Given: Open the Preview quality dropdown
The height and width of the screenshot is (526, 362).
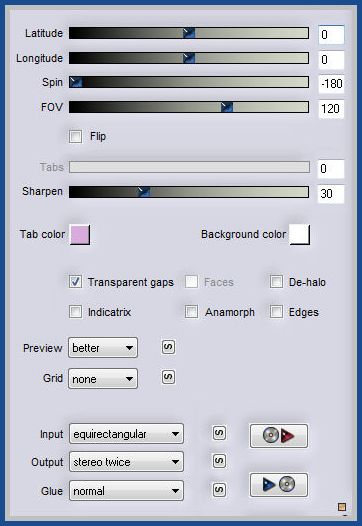Looking at the screenshot, I should (103, 348).
